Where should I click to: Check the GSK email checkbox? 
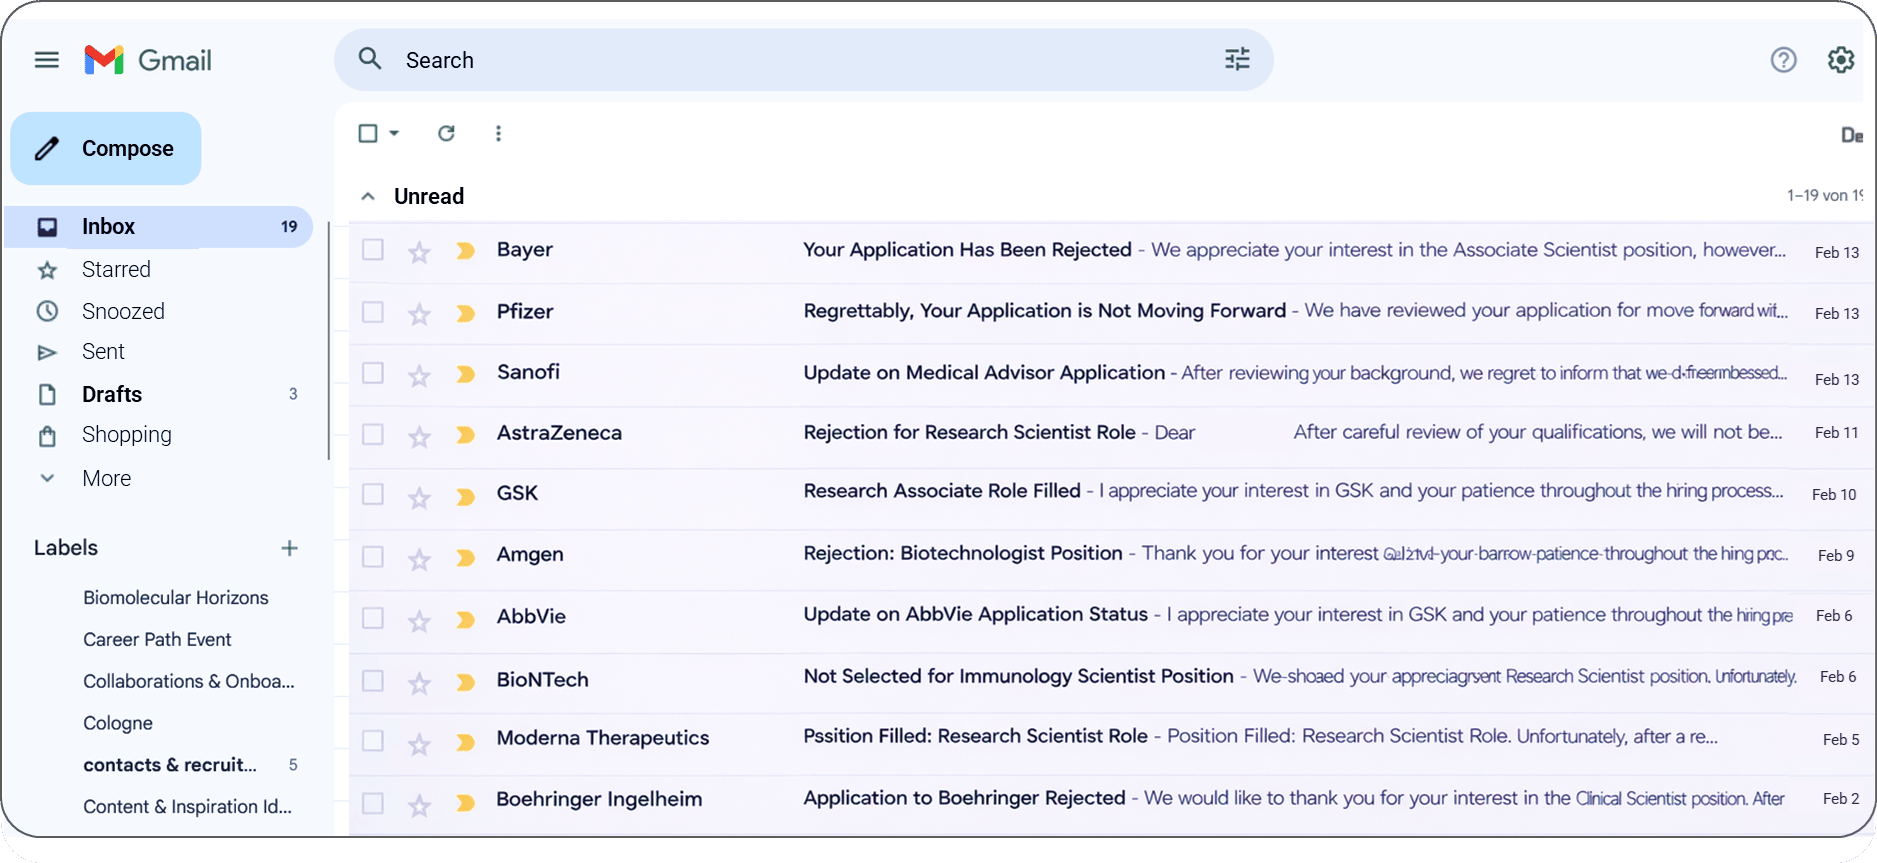click(x=373, y=494)
